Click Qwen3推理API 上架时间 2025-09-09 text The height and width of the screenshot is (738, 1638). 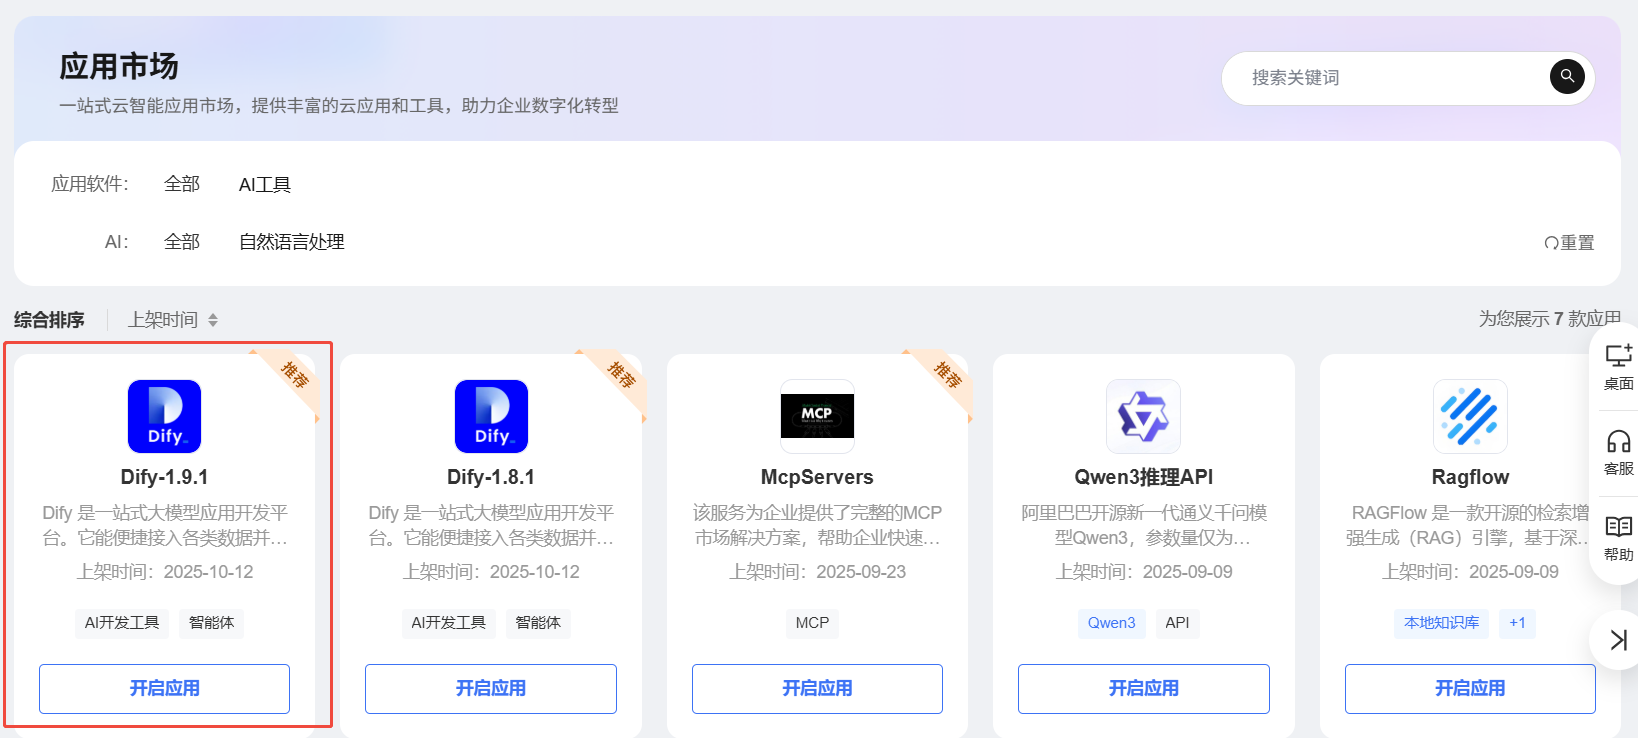[x=1144, y=572]
